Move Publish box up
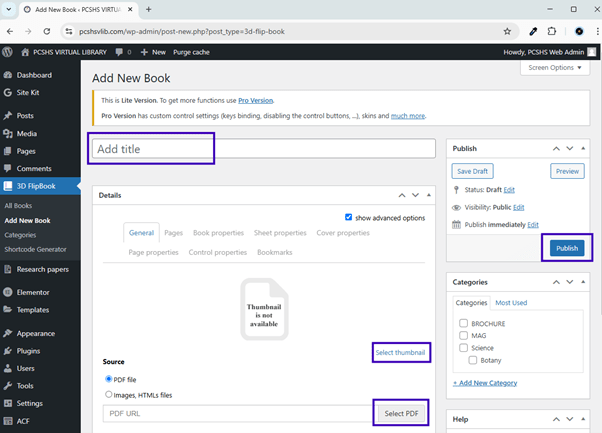 pos(556,149)
